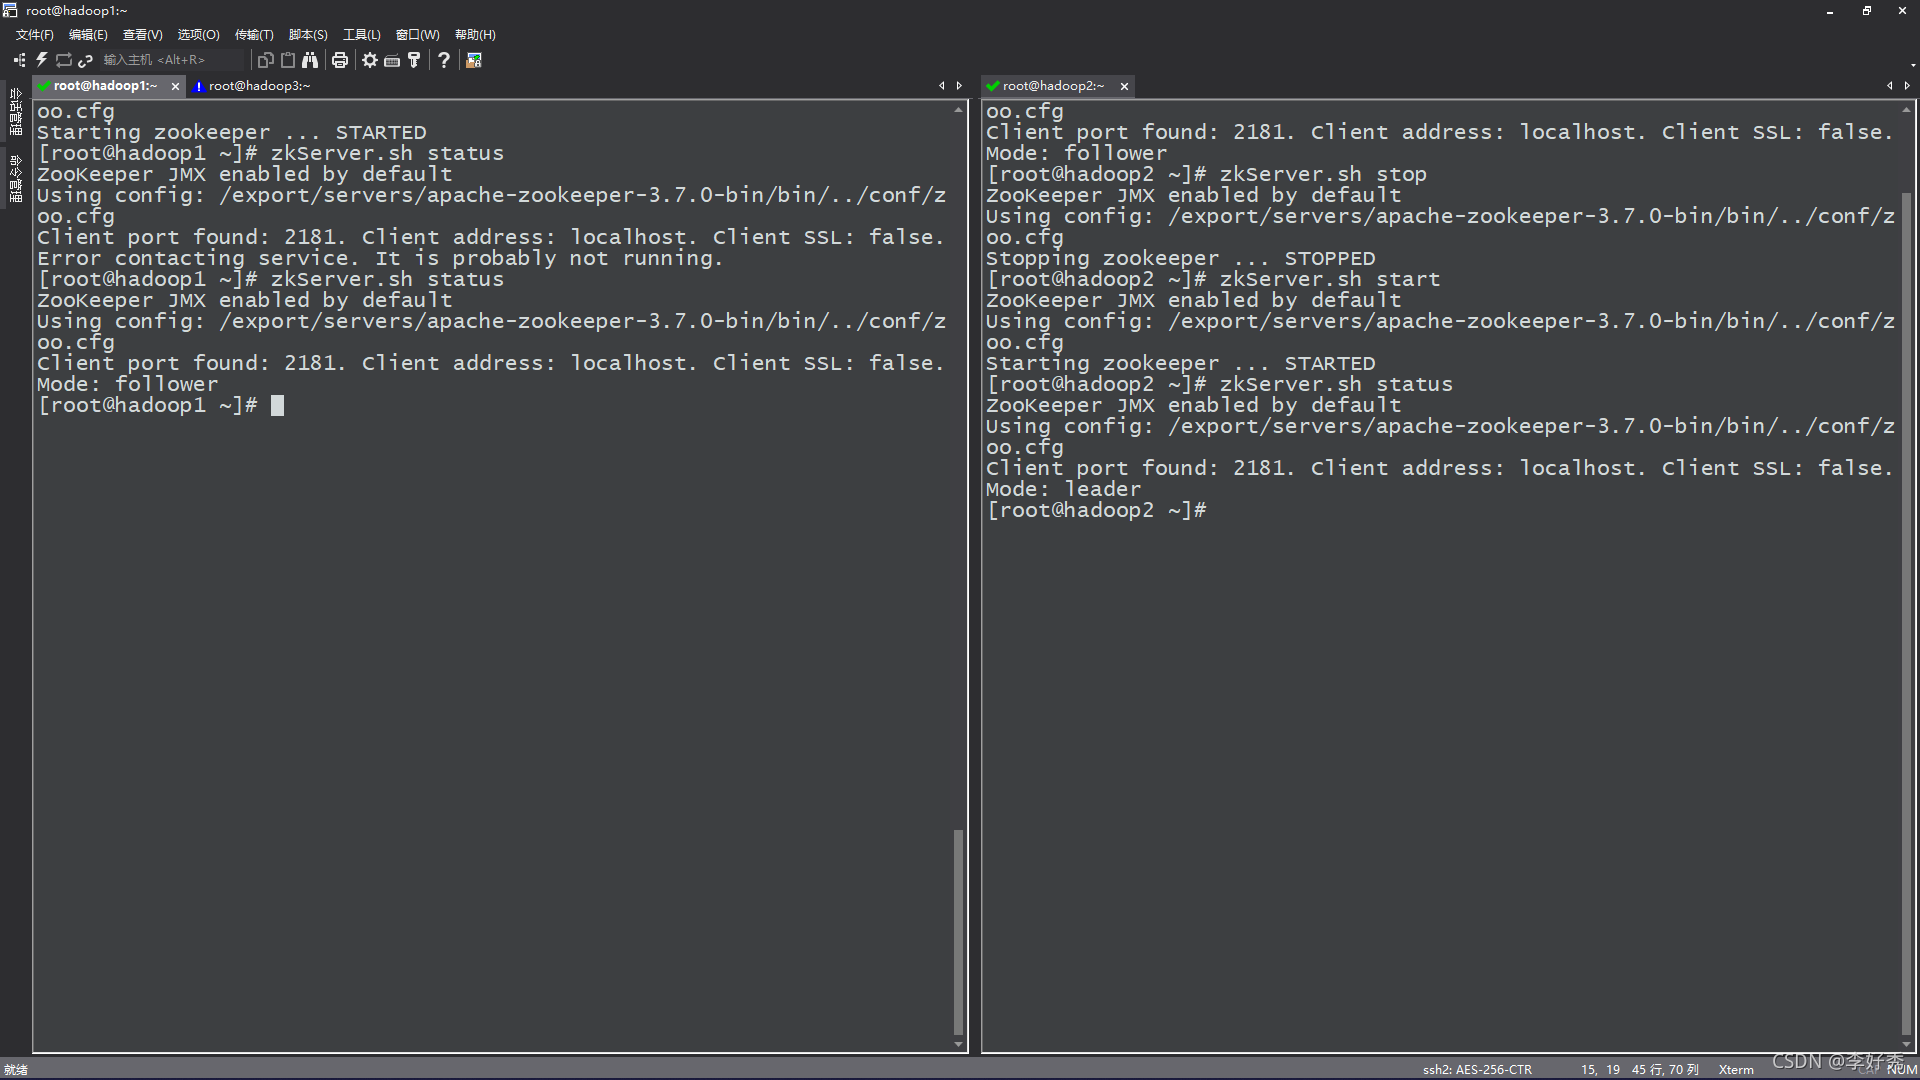Open the 选项(O) menu

click(x=198, y=35)
